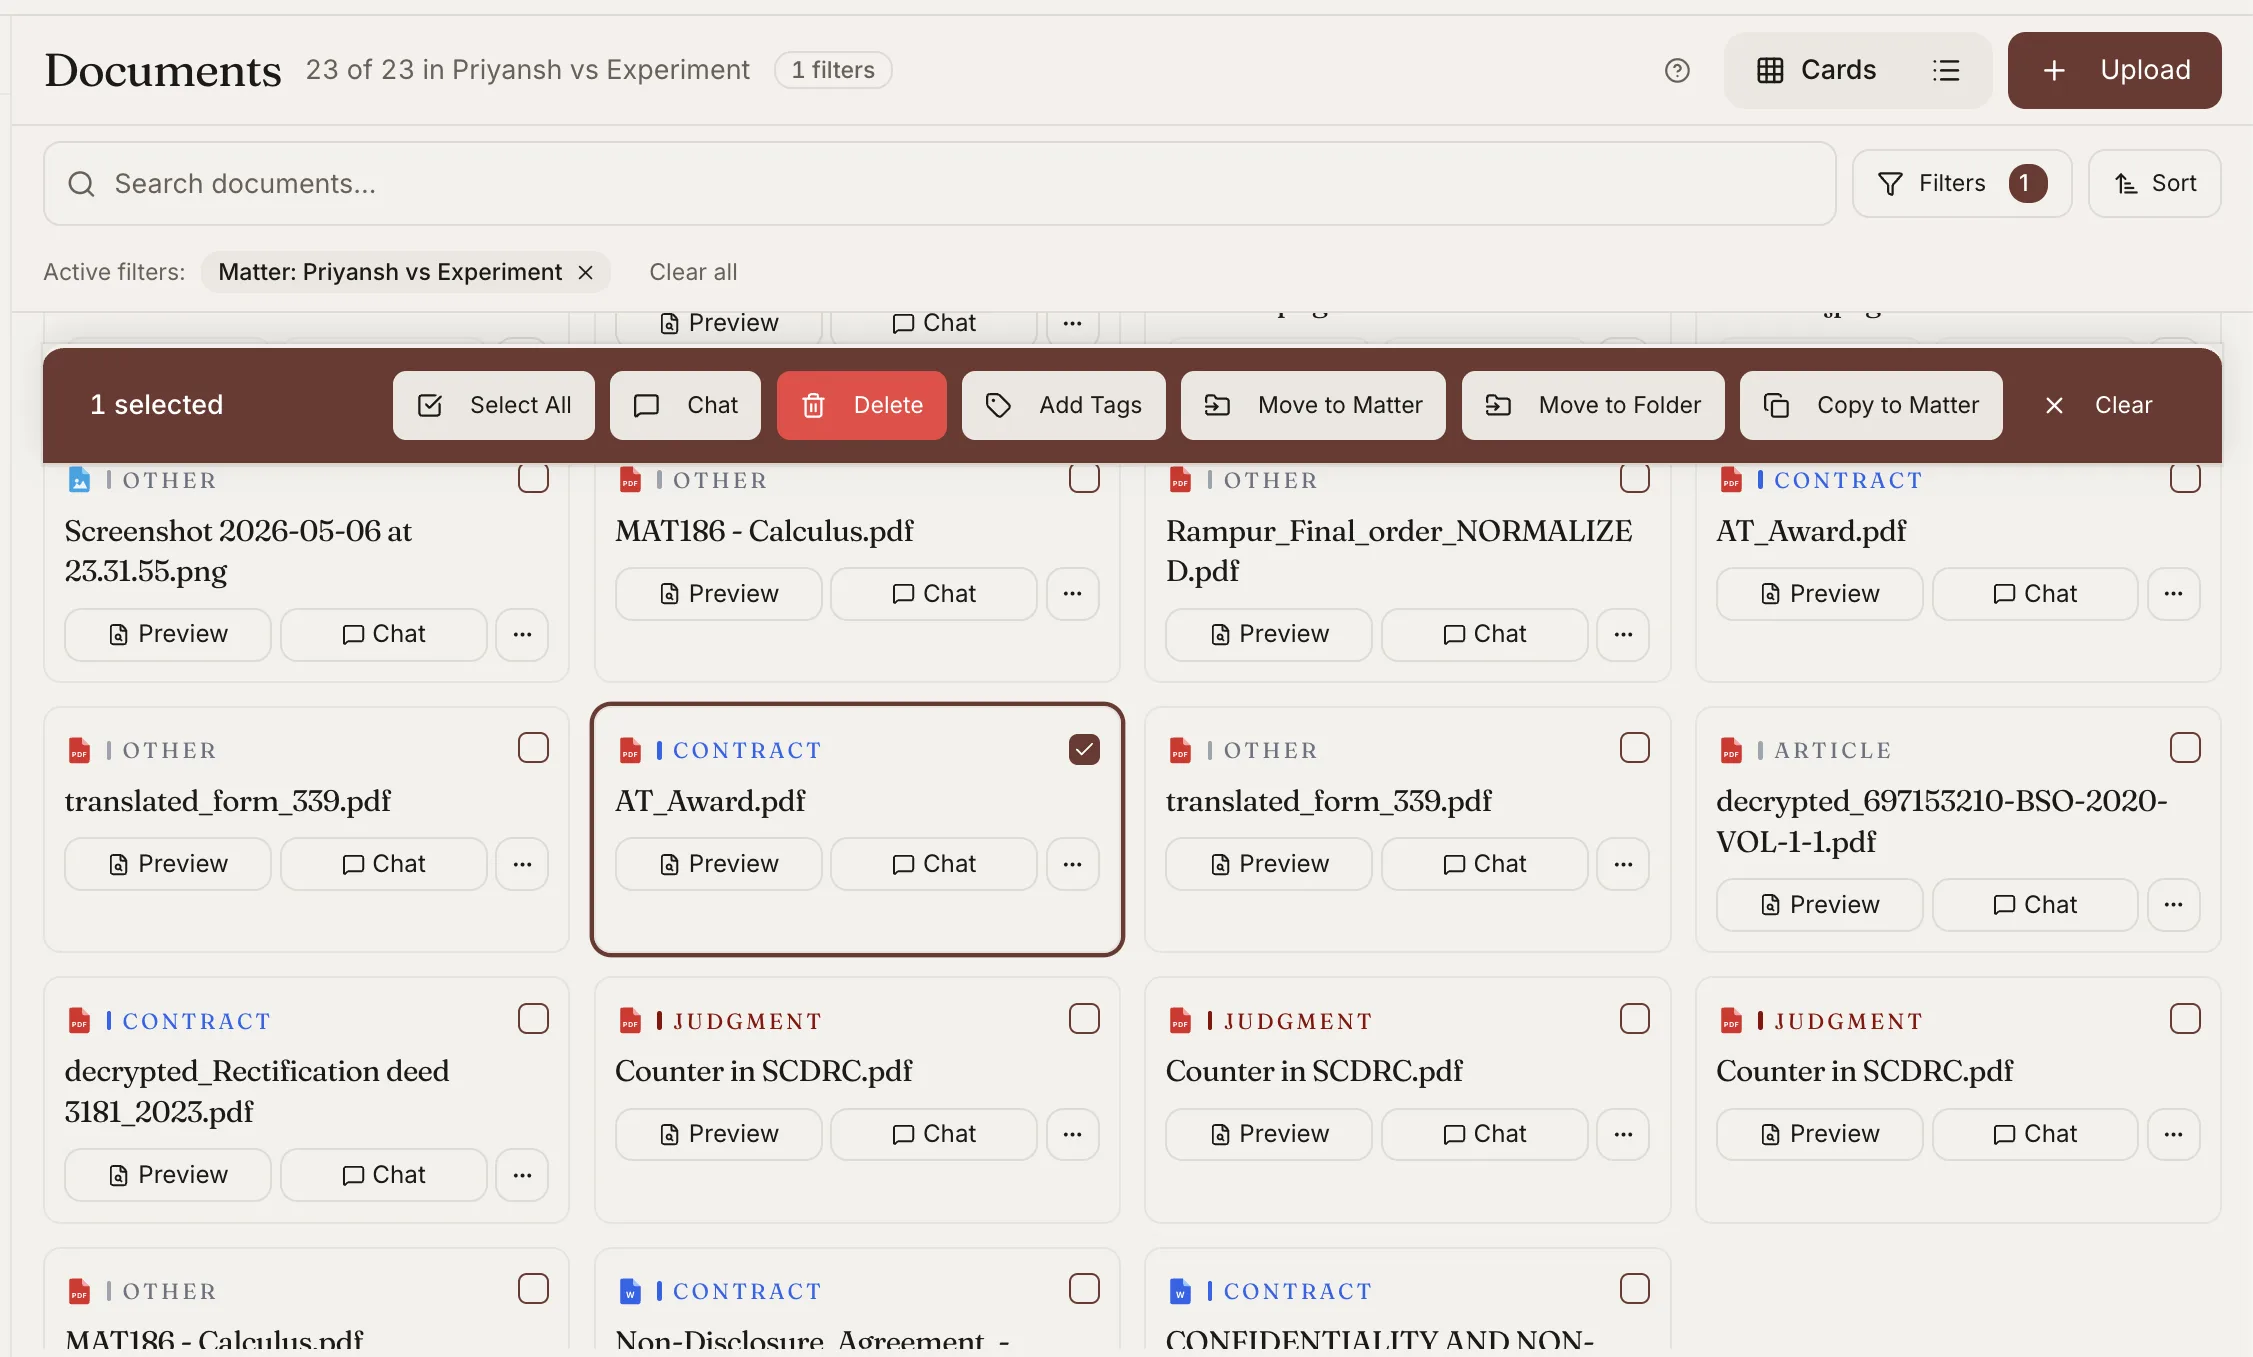Screen dimensions: 2253x1357
Task: Click the Upload button
Action: coord(2114,70)
